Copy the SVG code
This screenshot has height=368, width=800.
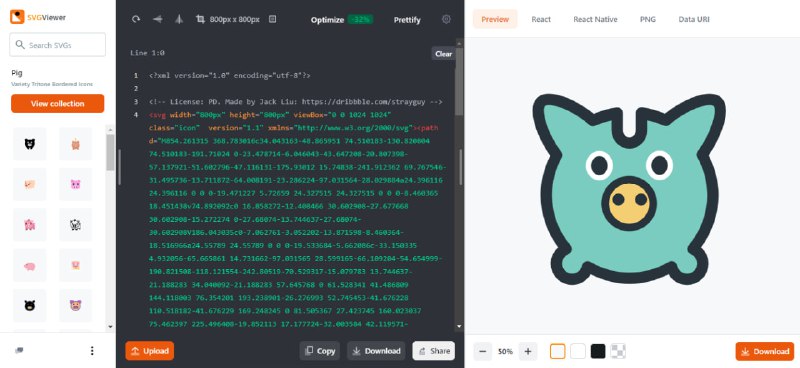320,351
